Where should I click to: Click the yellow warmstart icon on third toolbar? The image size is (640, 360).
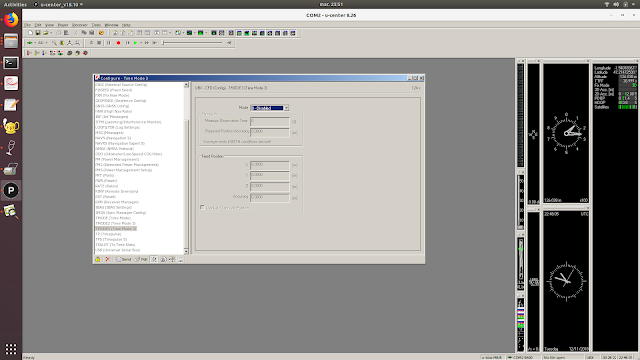click(36, 53)
